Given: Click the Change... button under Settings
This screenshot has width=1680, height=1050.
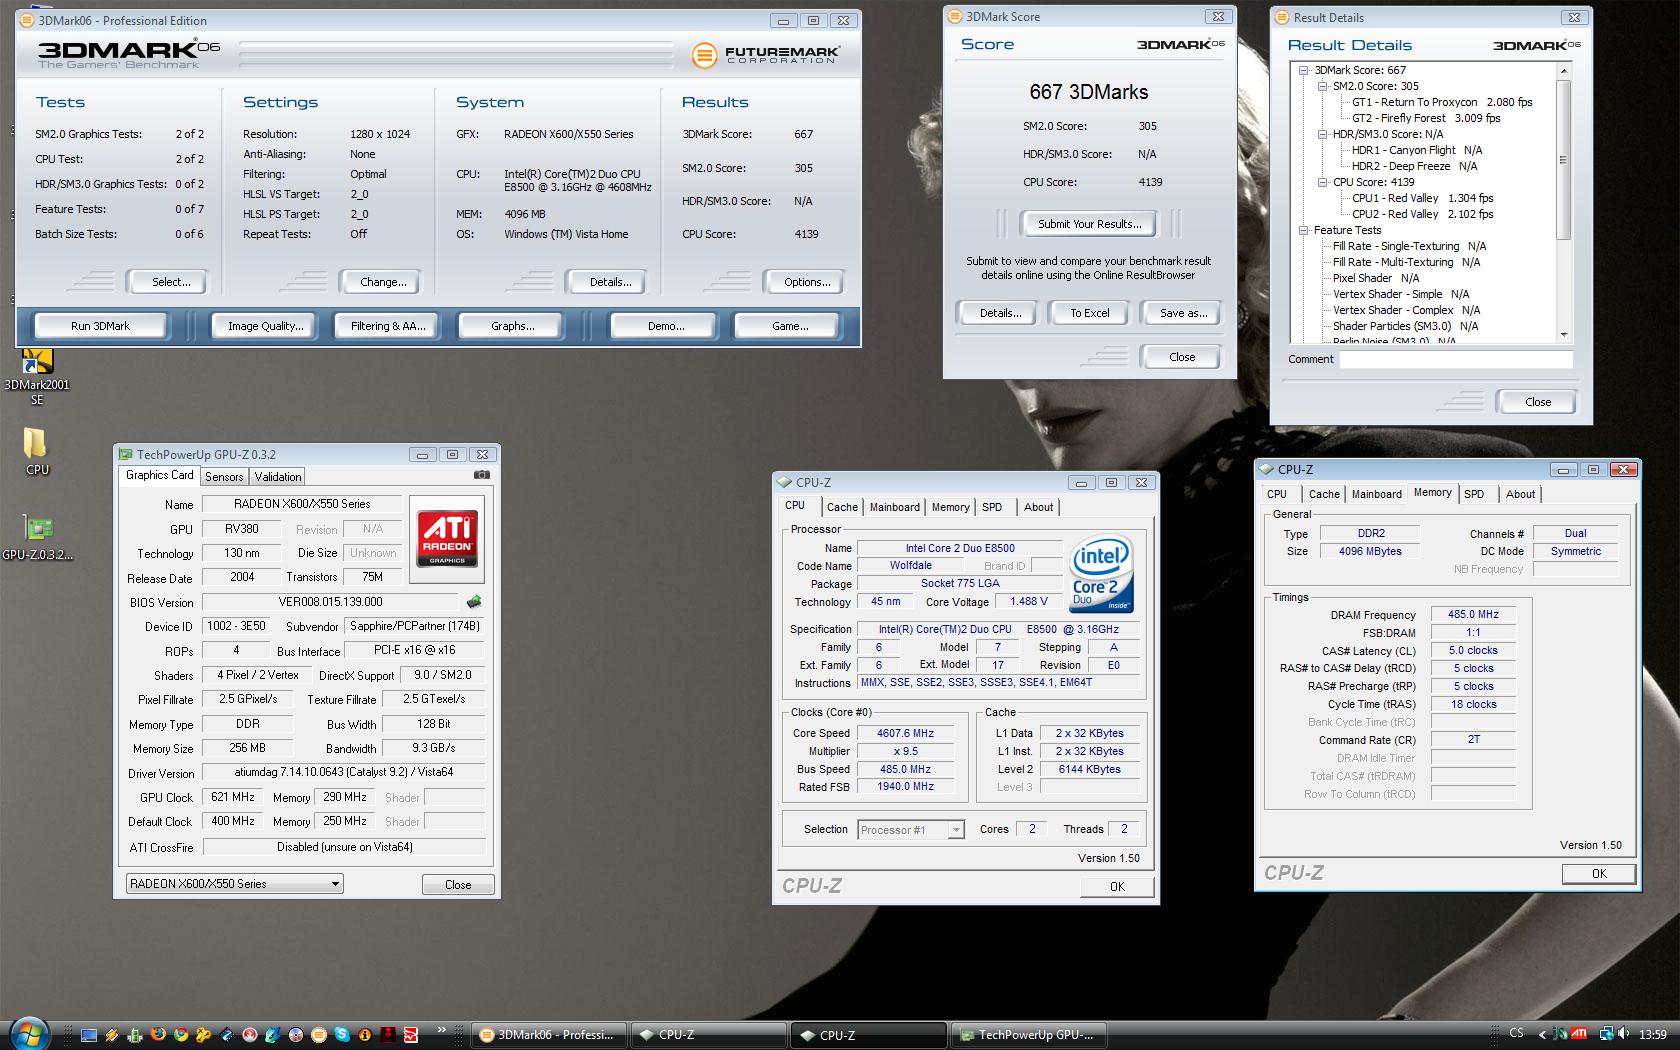Looking at the screenshot, I should tap(383, 282).
